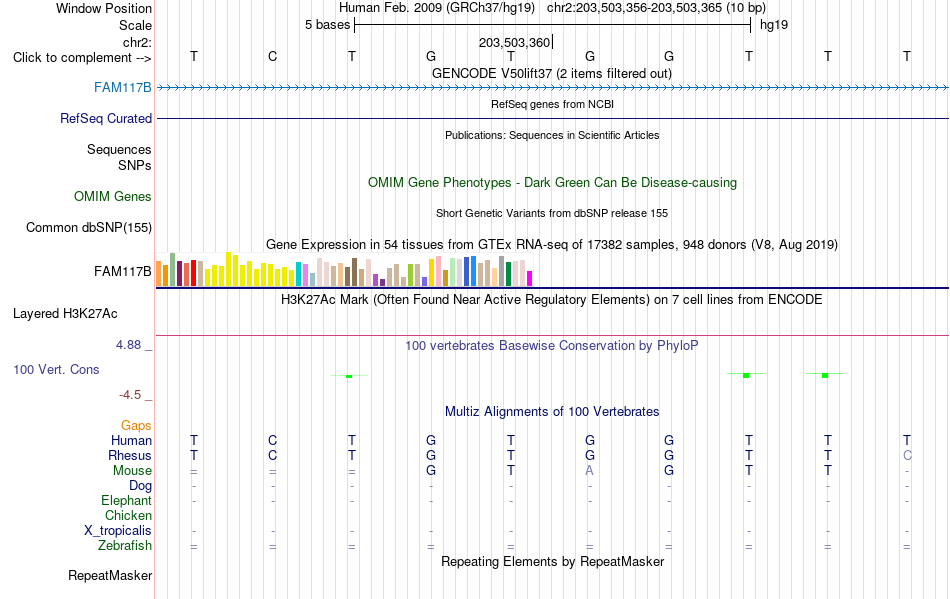
Task: Select the Zebrafish species row label
Action: tap(125, 546)
